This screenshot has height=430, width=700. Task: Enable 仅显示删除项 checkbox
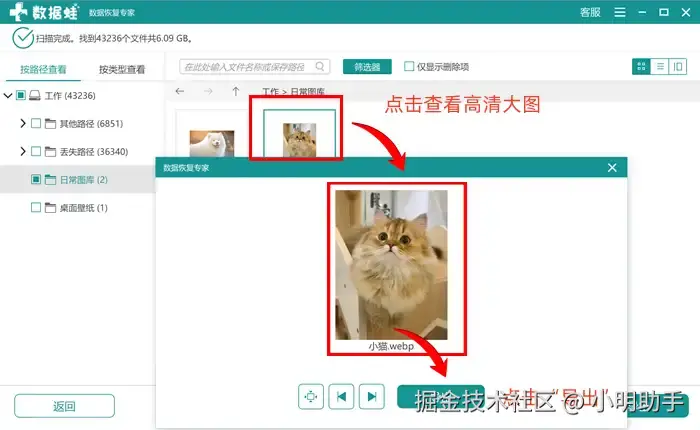pos(408,66)
